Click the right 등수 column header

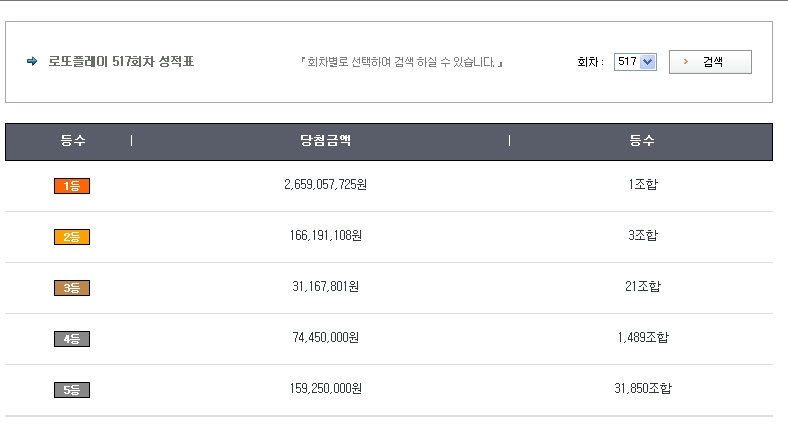tap(642, 142)
